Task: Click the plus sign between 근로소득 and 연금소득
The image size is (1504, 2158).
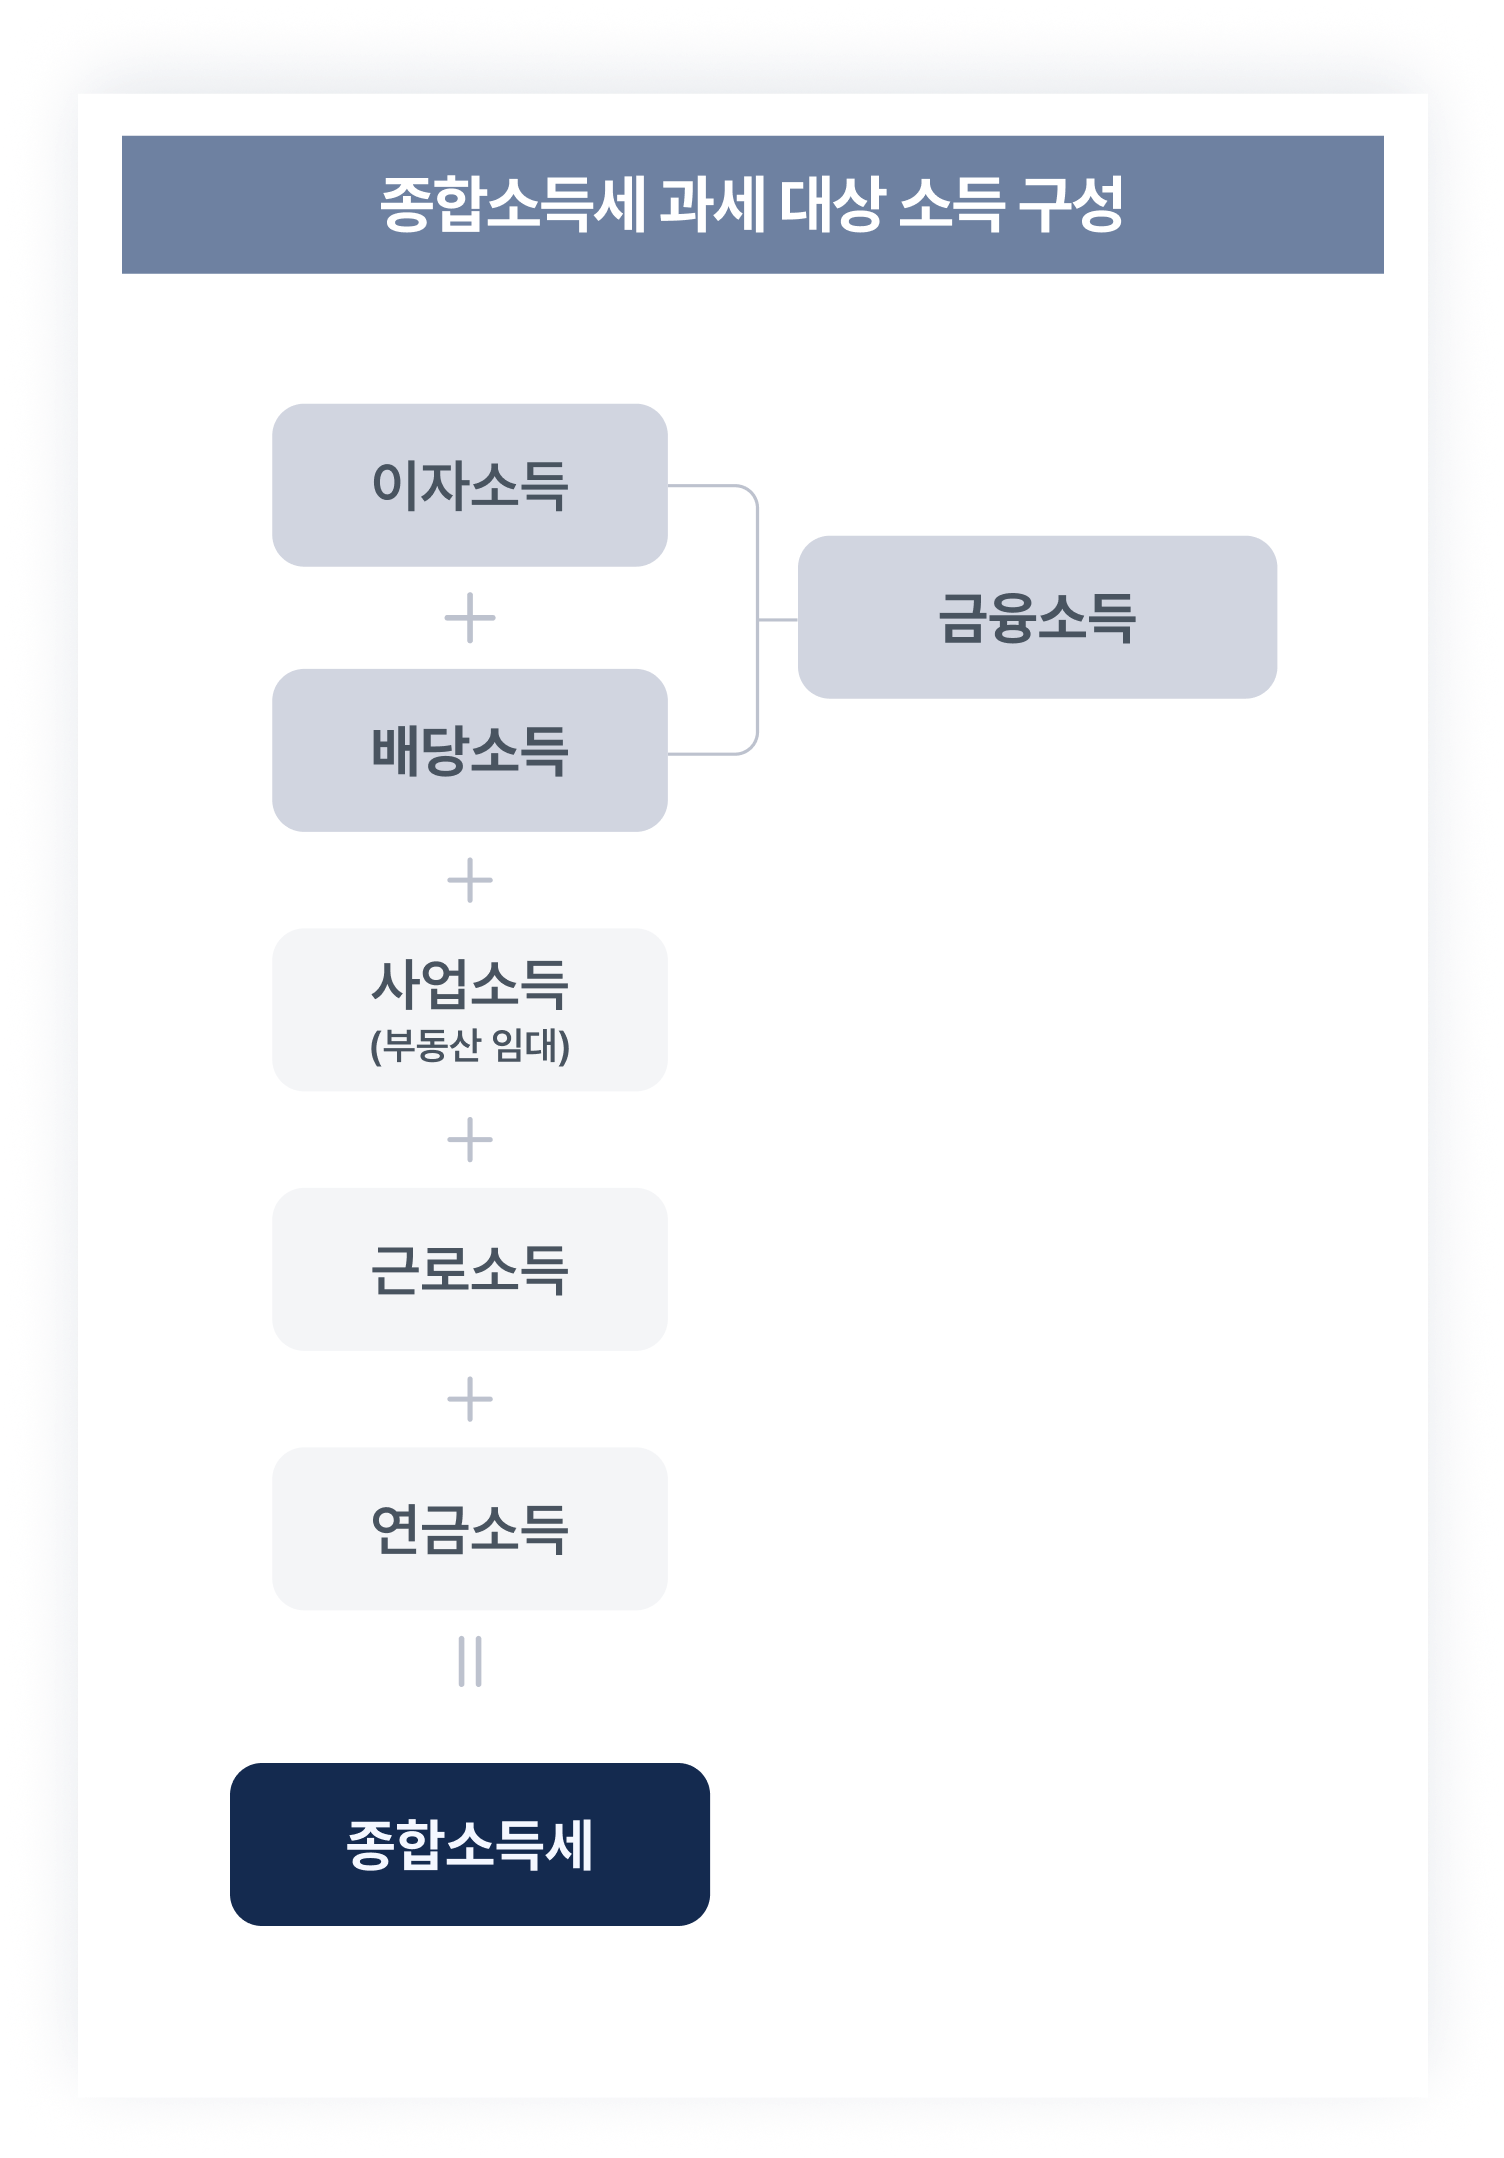Action: point(469,1399)
